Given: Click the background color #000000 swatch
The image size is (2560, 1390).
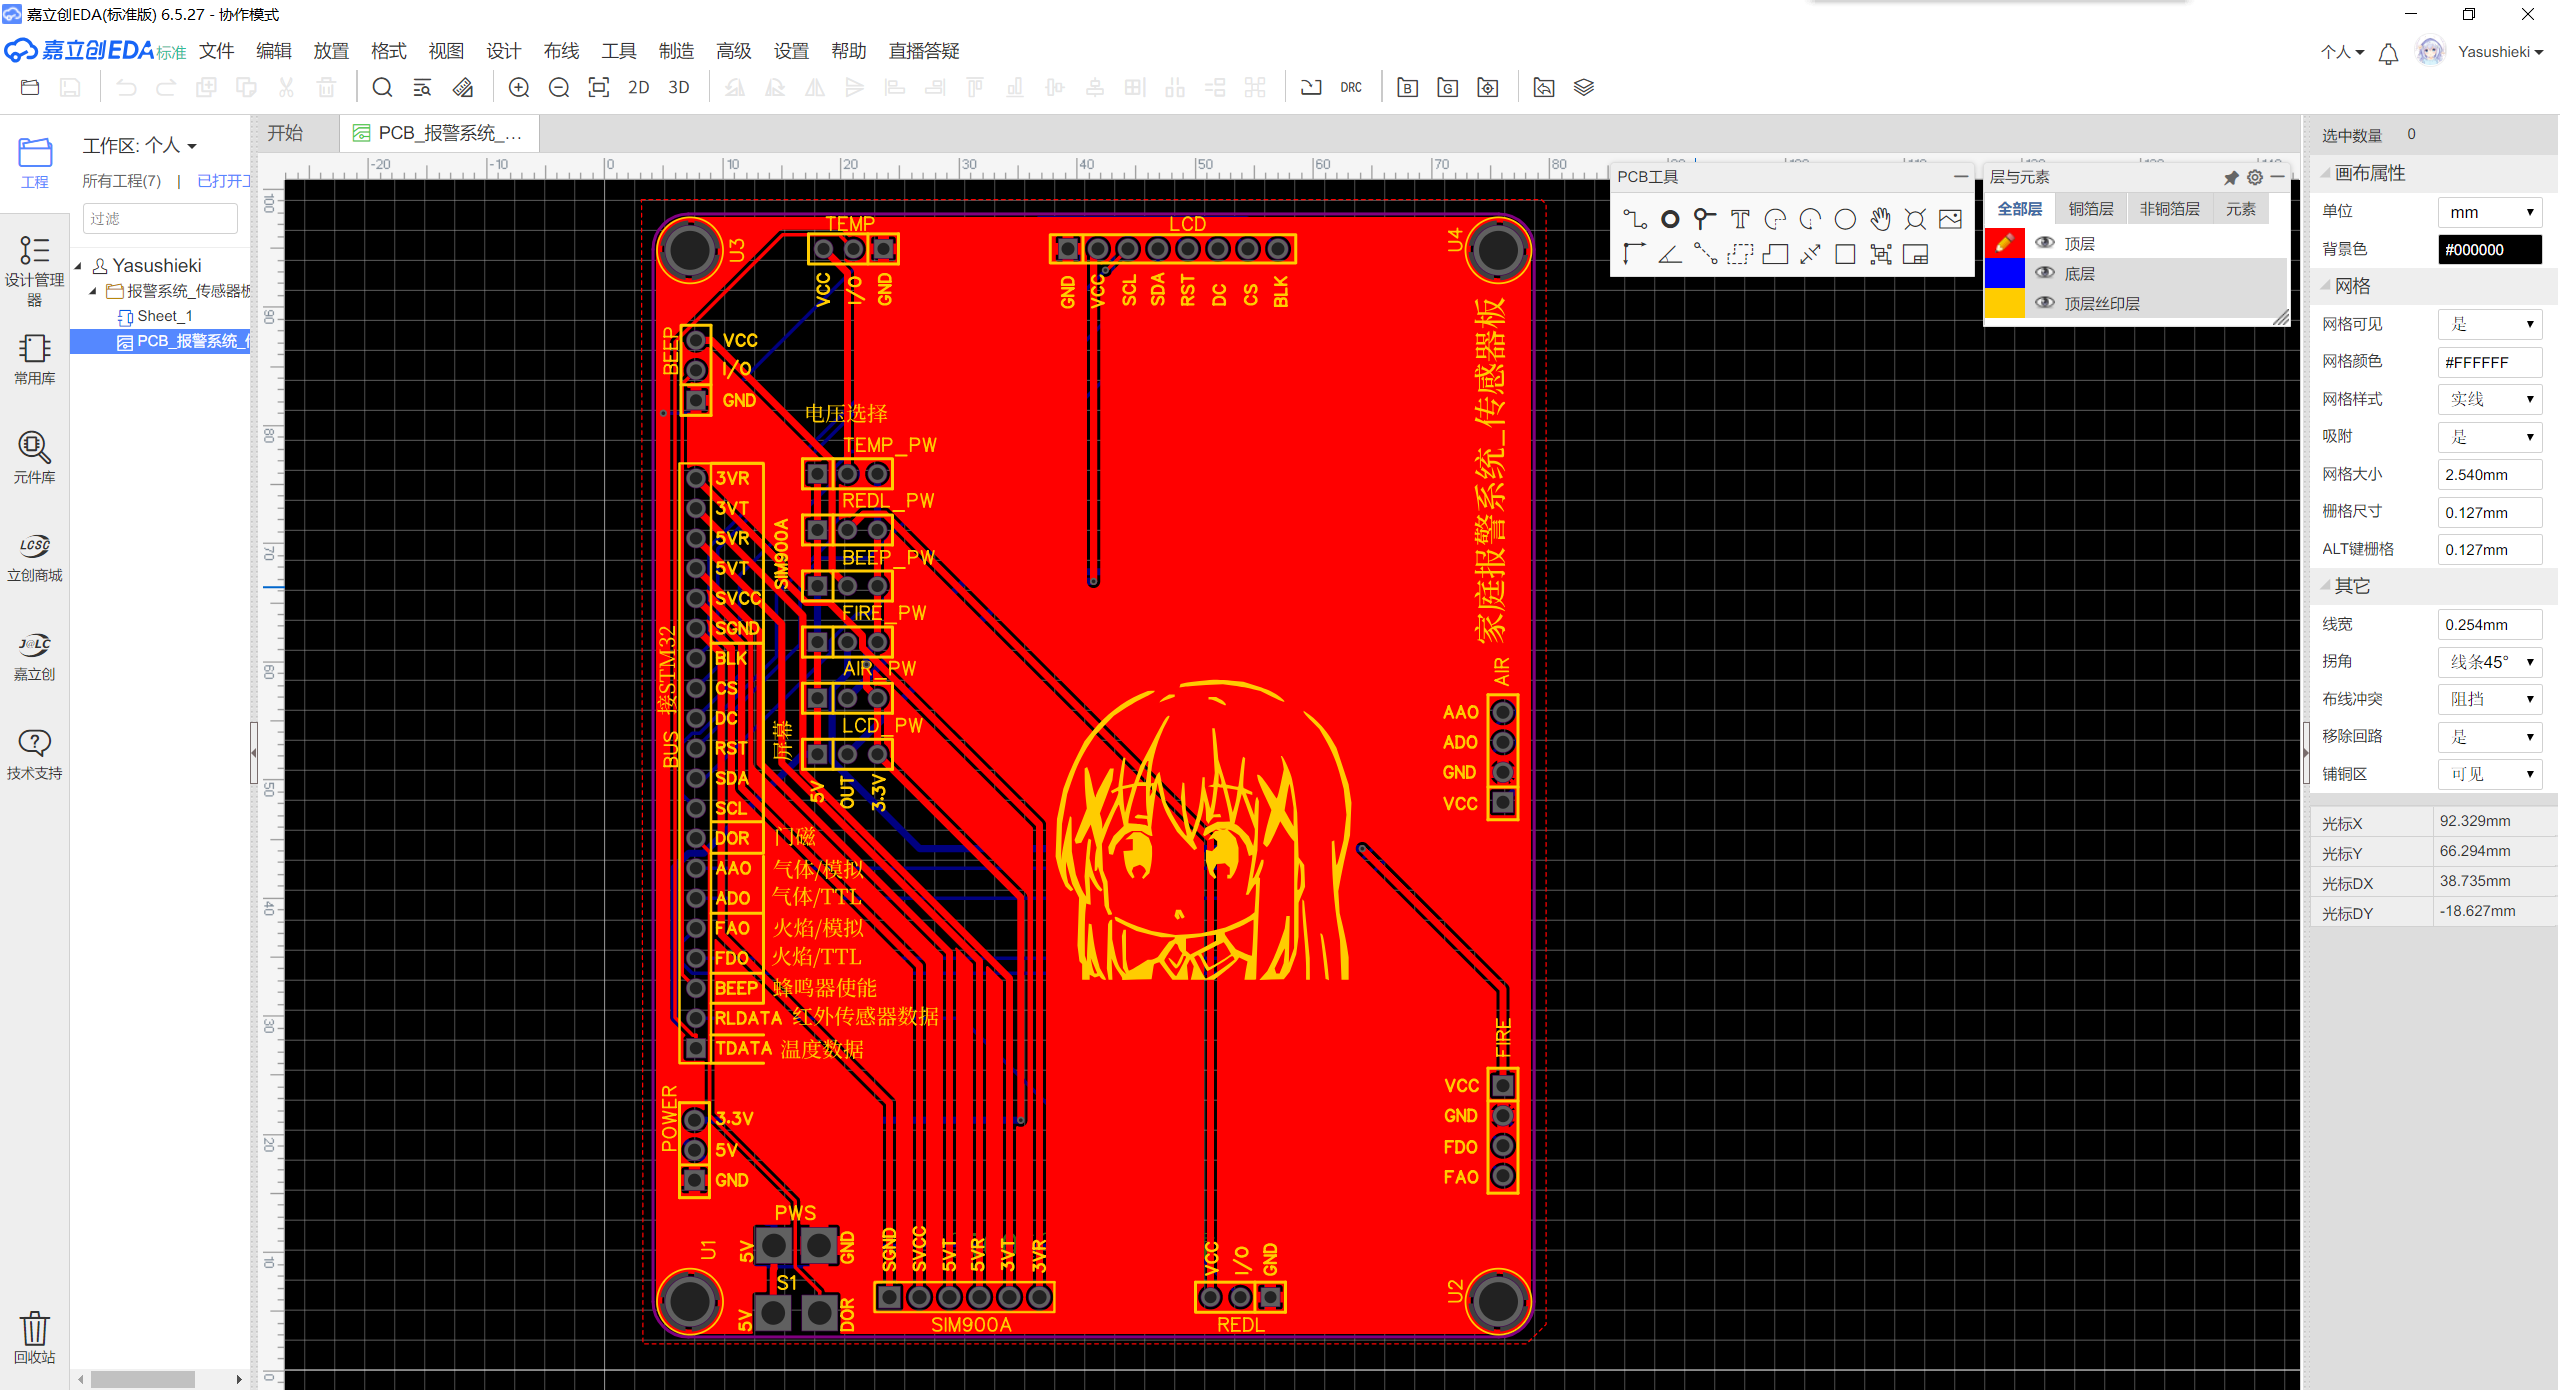Looking at the screenshot, I should pyautogui.click(x=2490, y=250).
